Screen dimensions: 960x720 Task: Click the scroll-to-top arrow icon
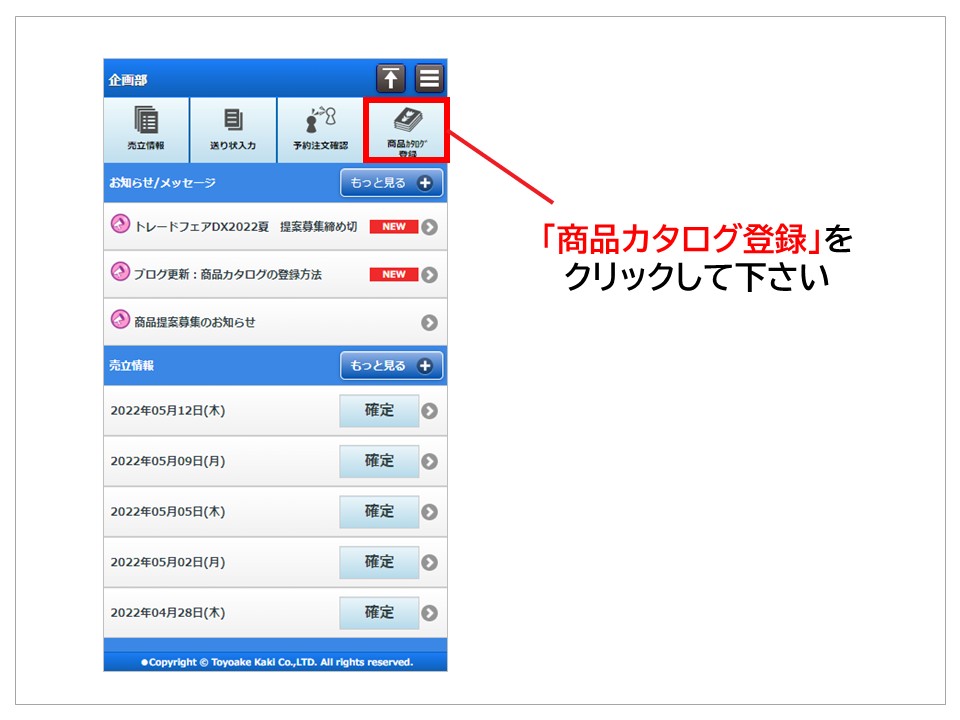[390, 78]
